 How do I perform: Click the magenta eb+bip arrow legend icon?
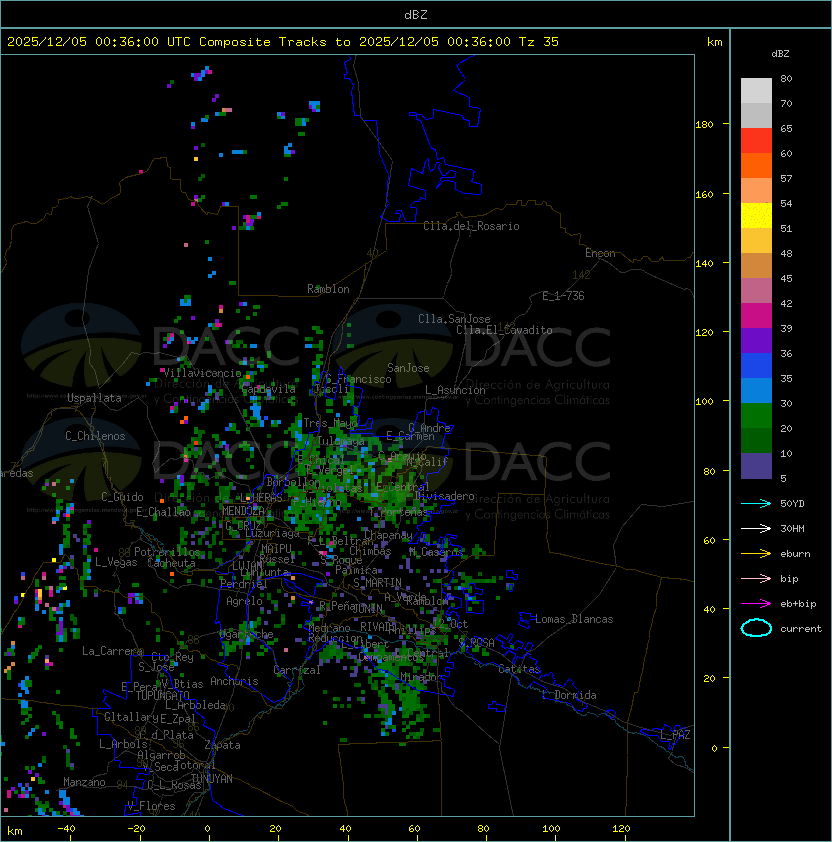[756, 604]
